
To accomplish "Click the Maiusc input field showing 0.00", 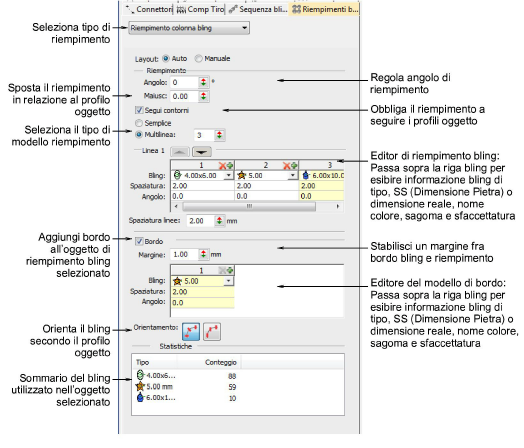I will (x=185, y=97).
